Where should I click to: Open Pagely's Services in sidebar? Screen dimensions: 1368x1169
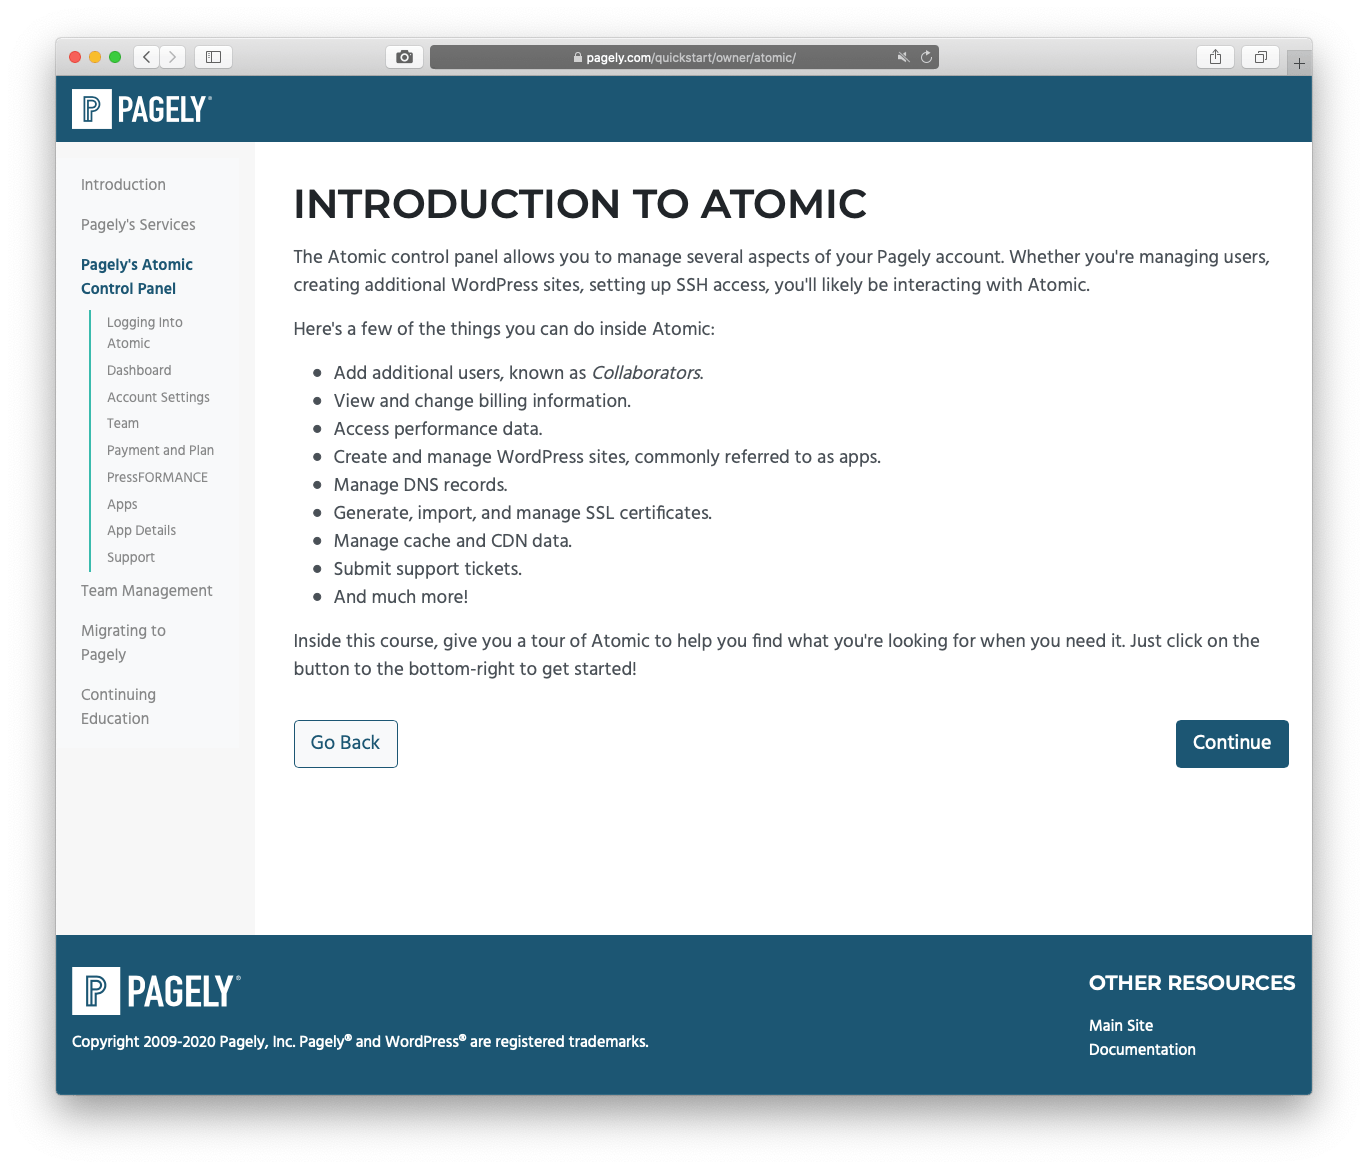(x=138, y=225)
